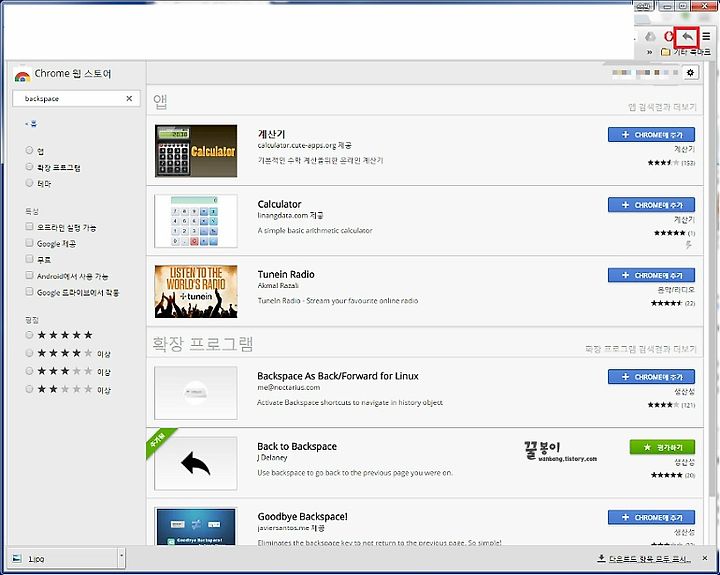Open the Goodbye Backspace! title

[302, 517]
